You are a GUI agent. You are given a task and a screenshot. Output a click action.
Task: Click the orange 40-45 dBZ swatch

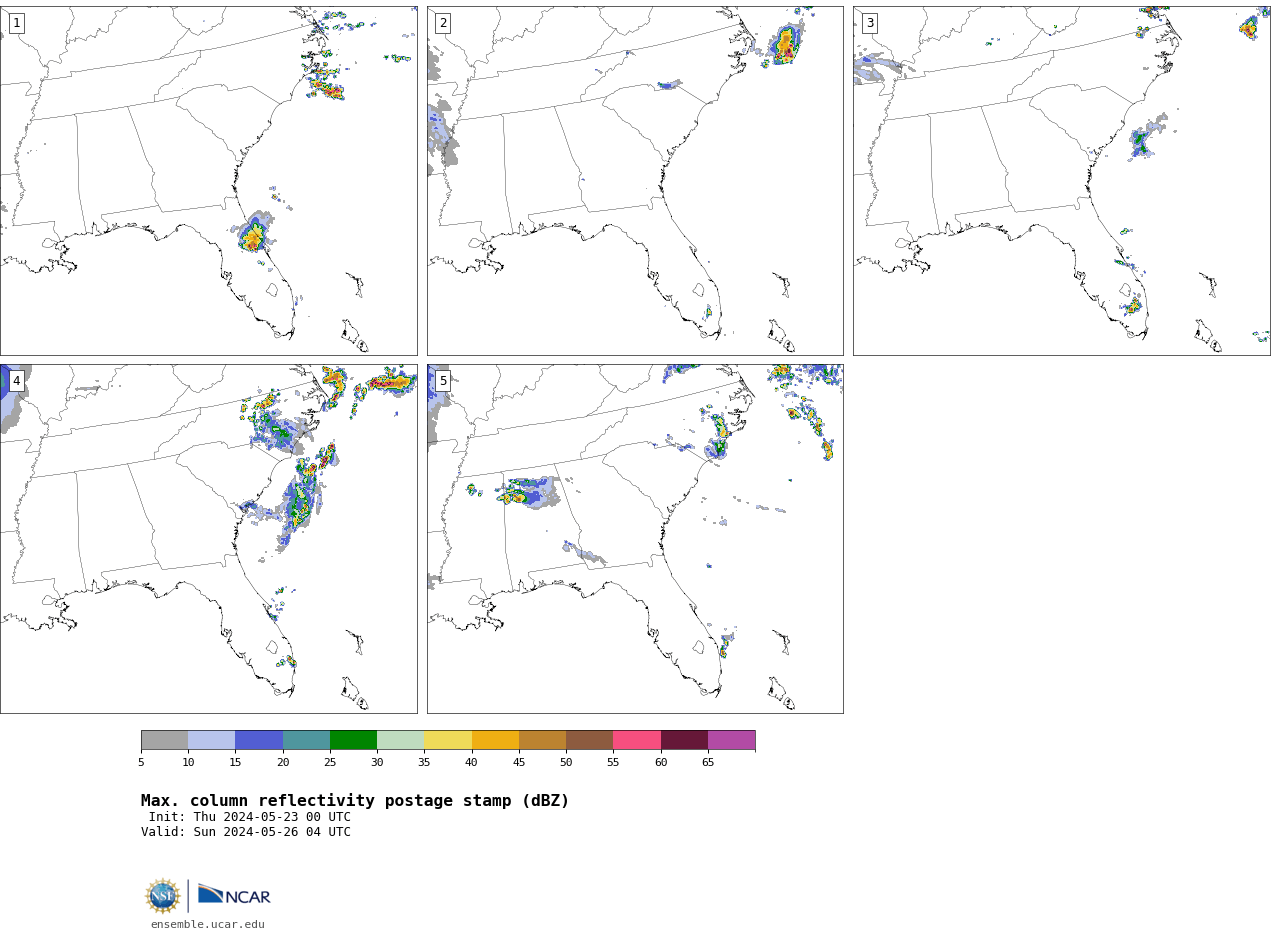[495, 740]
